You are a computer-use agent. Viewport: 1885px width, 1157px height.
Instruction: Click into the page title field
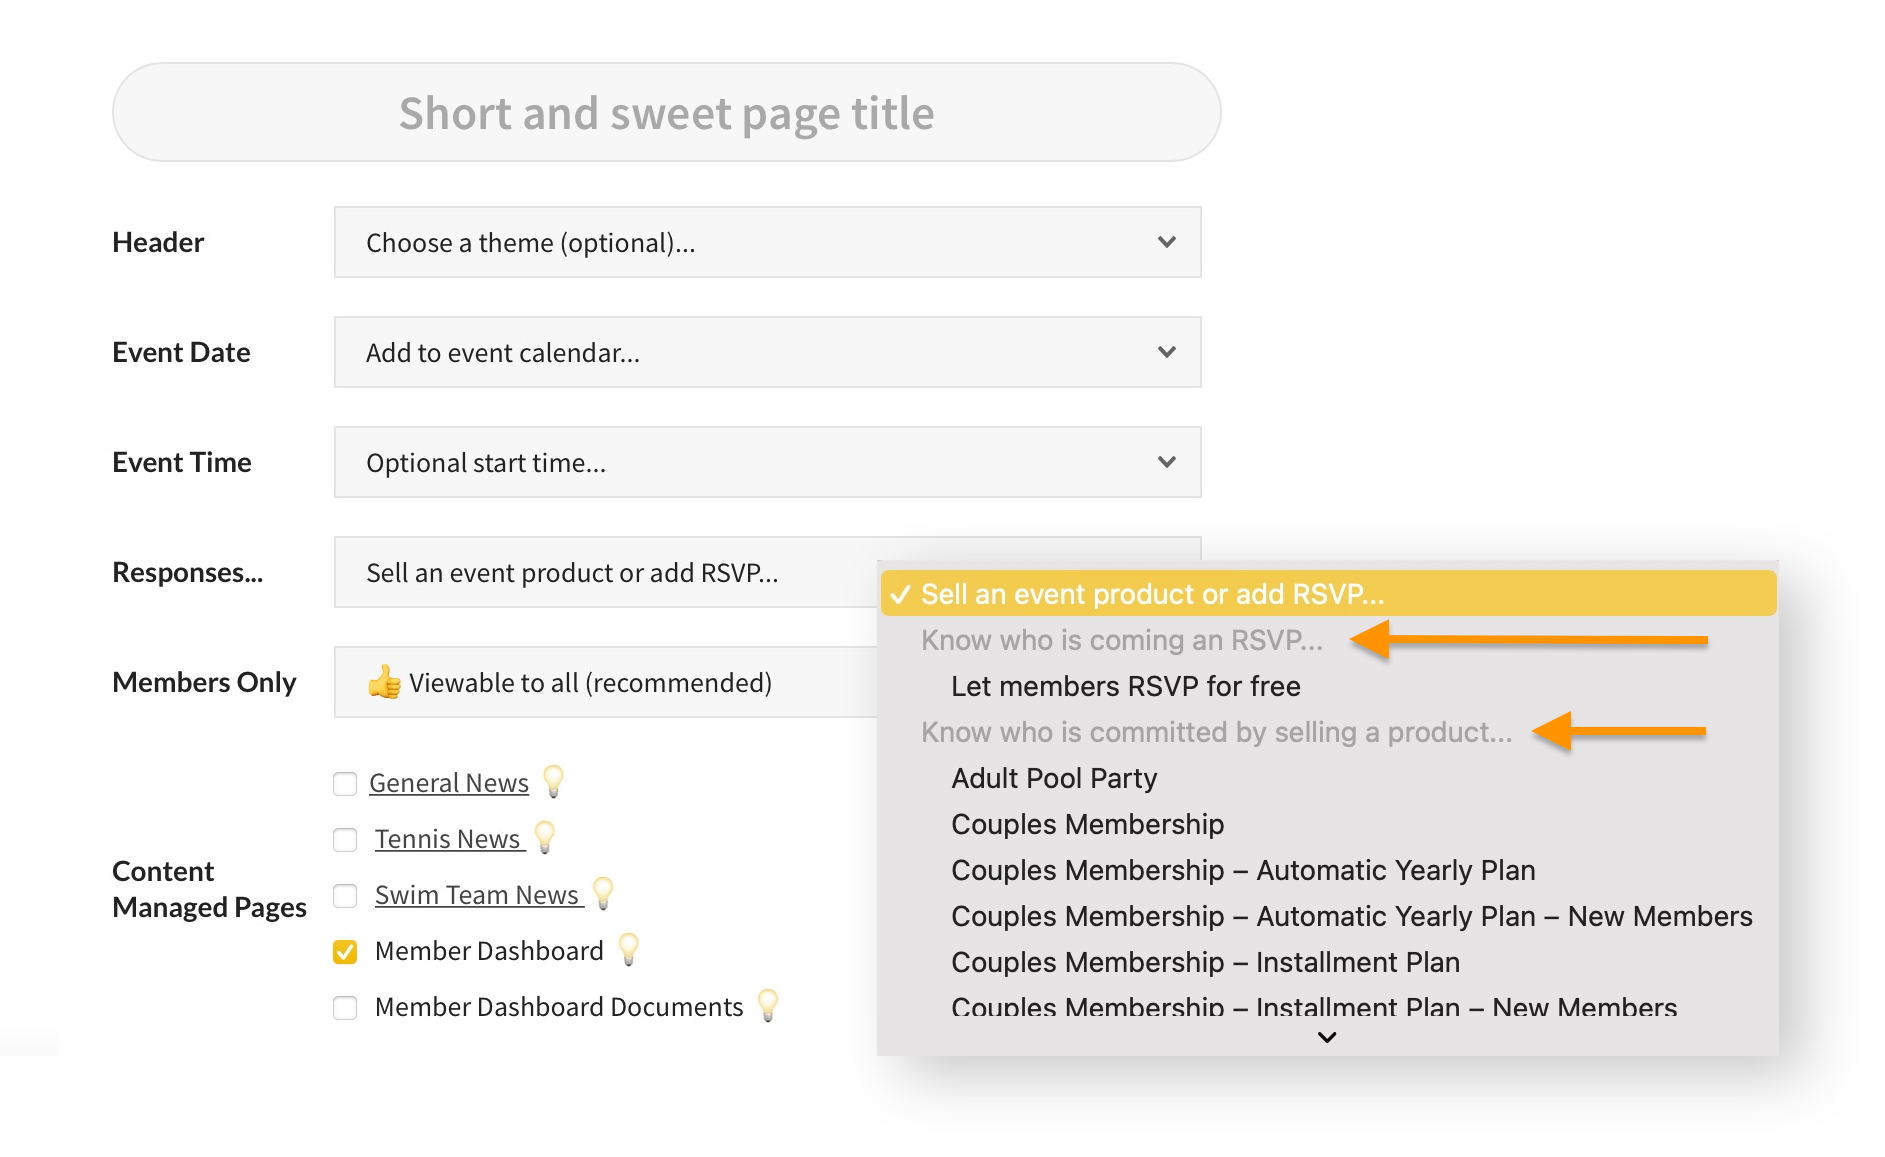pos(666,113)
